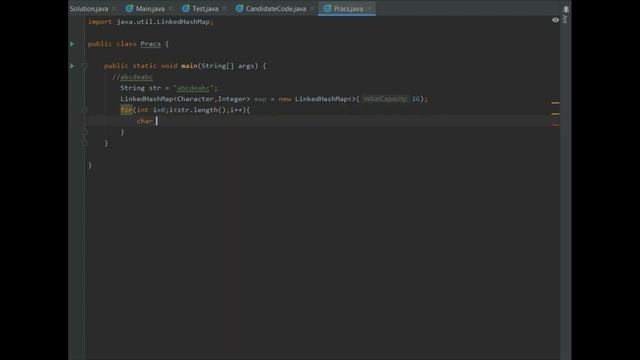Click the active Pracs.java tab
Image resolution: width=640 pixels, height=360 pixels.
348,9
